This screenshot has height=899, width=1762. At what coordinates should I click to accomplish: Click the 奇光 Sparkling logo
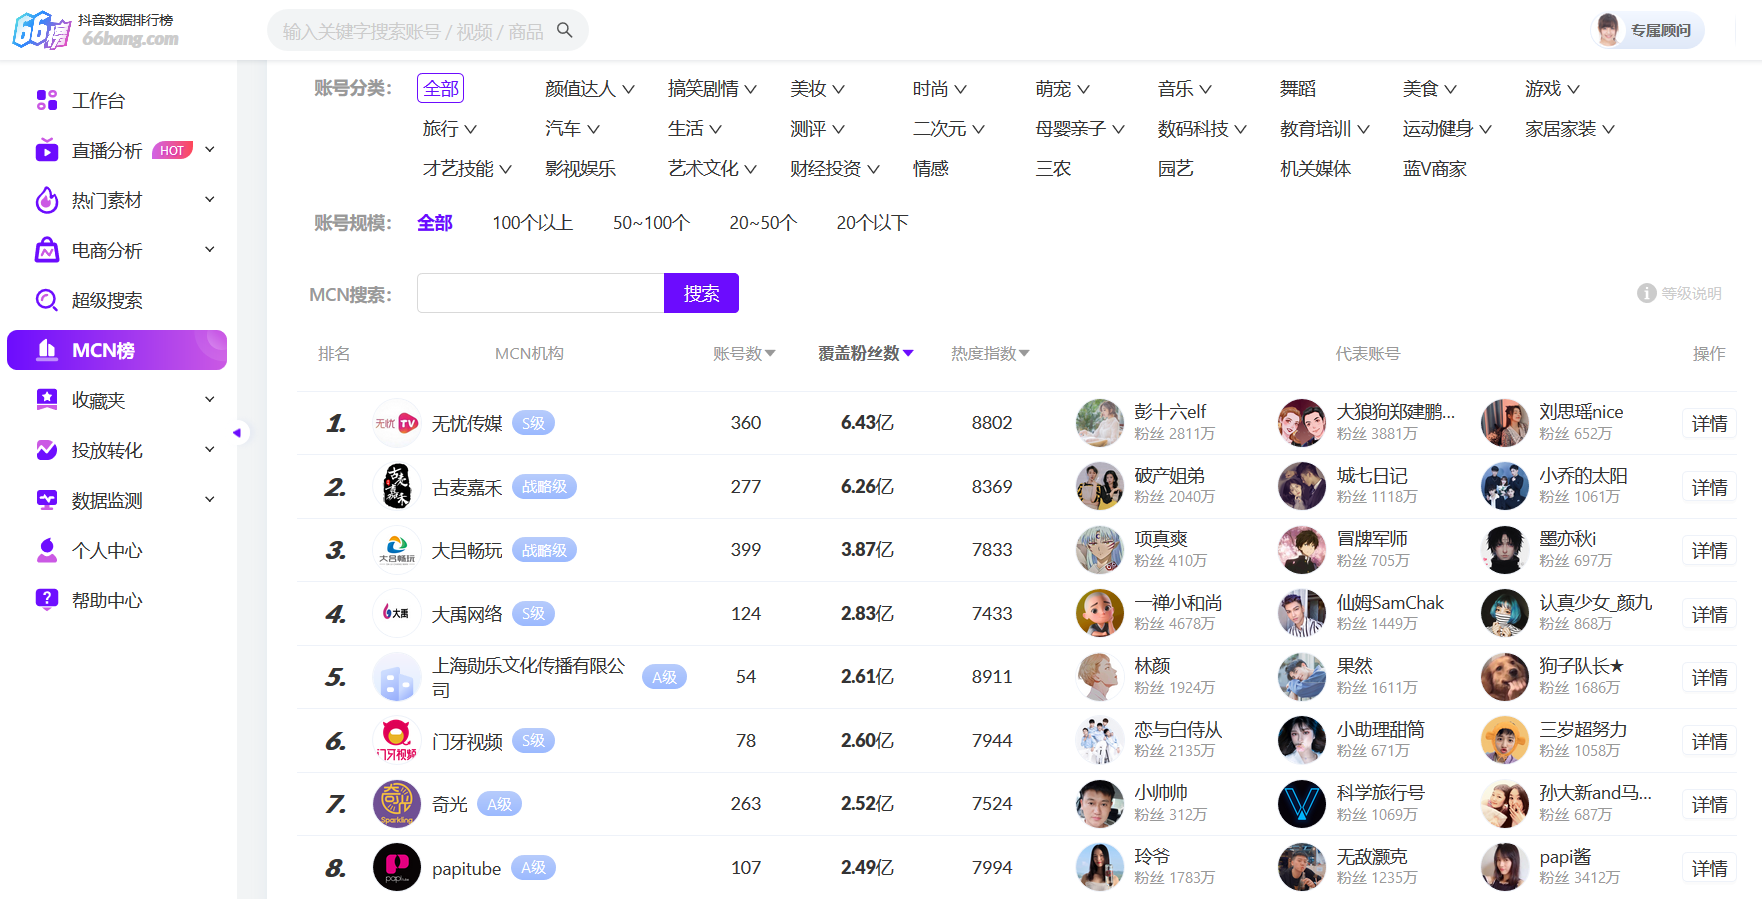click(x=397, y=804)
